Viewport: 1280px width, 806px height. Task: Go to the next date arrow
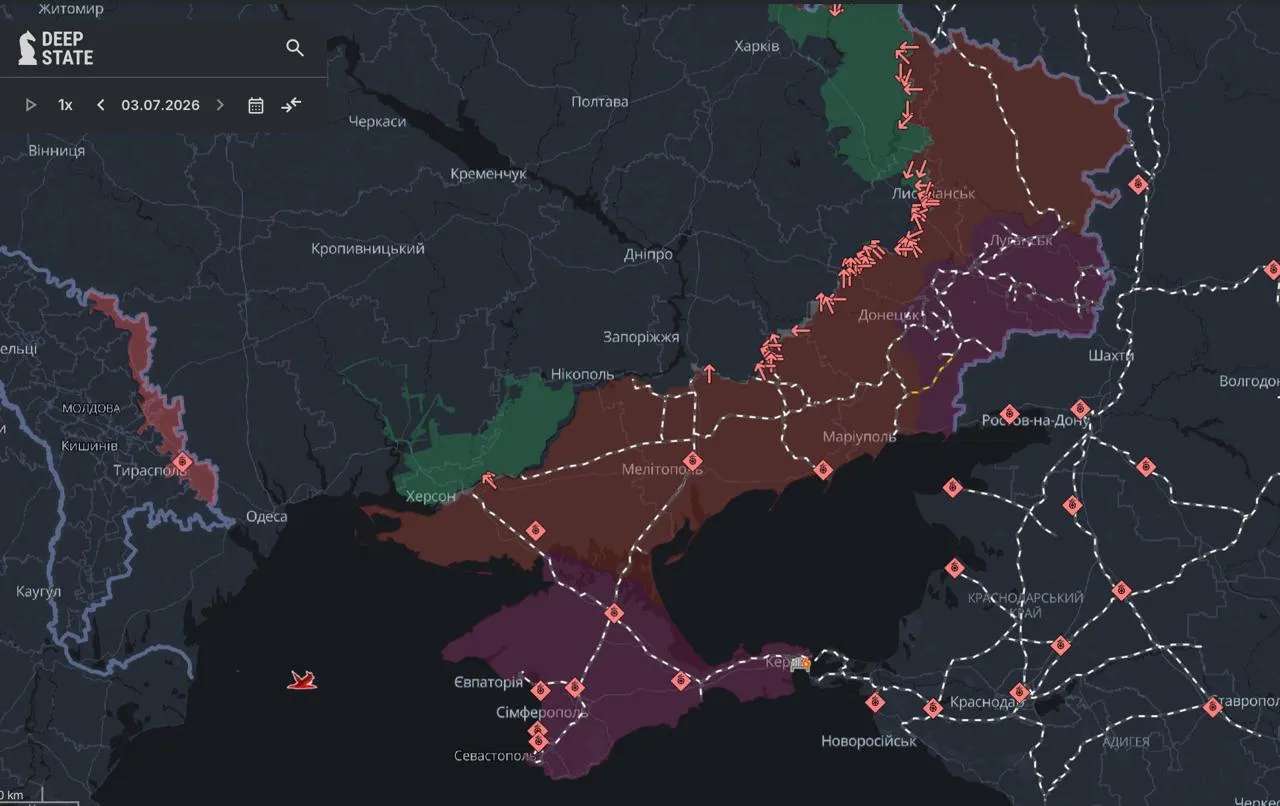pos(220,105)
